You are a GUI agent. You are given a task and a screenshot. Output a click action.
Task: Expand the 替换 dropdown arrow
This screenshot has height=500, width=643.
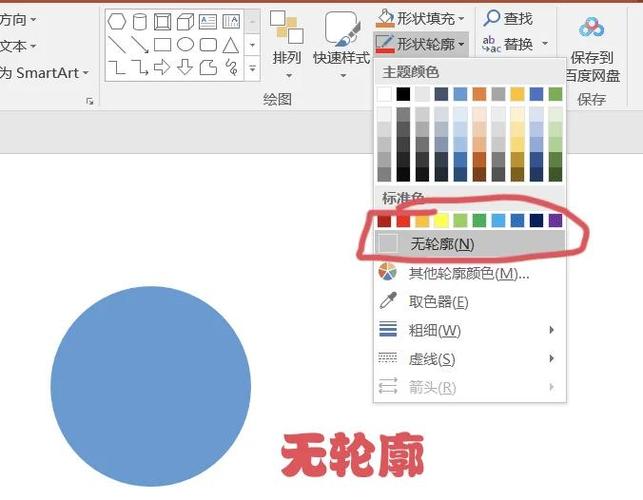tap(545, 43)
